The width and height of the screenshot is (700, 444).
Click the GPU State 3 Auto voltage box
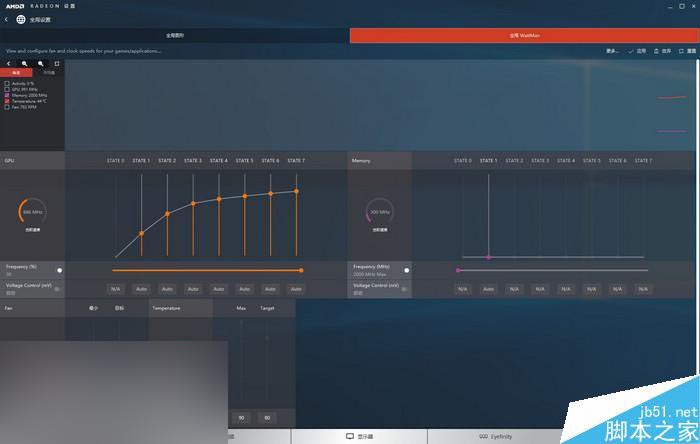[x=193, y=289]
